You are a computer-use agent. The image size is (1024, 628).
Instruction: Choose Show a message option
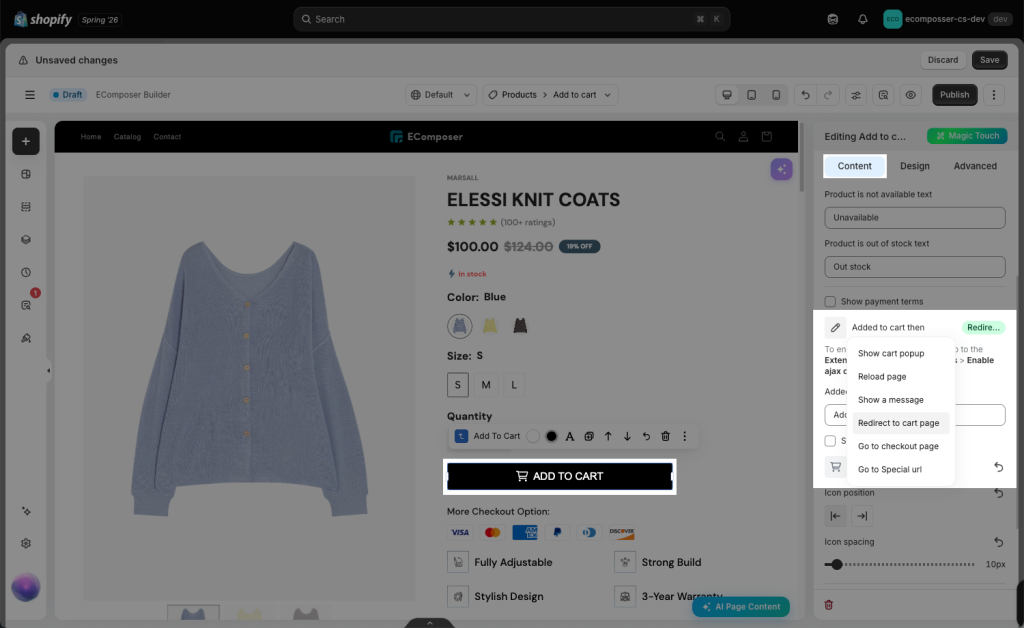pyautogui.click(x=901, y=400)
